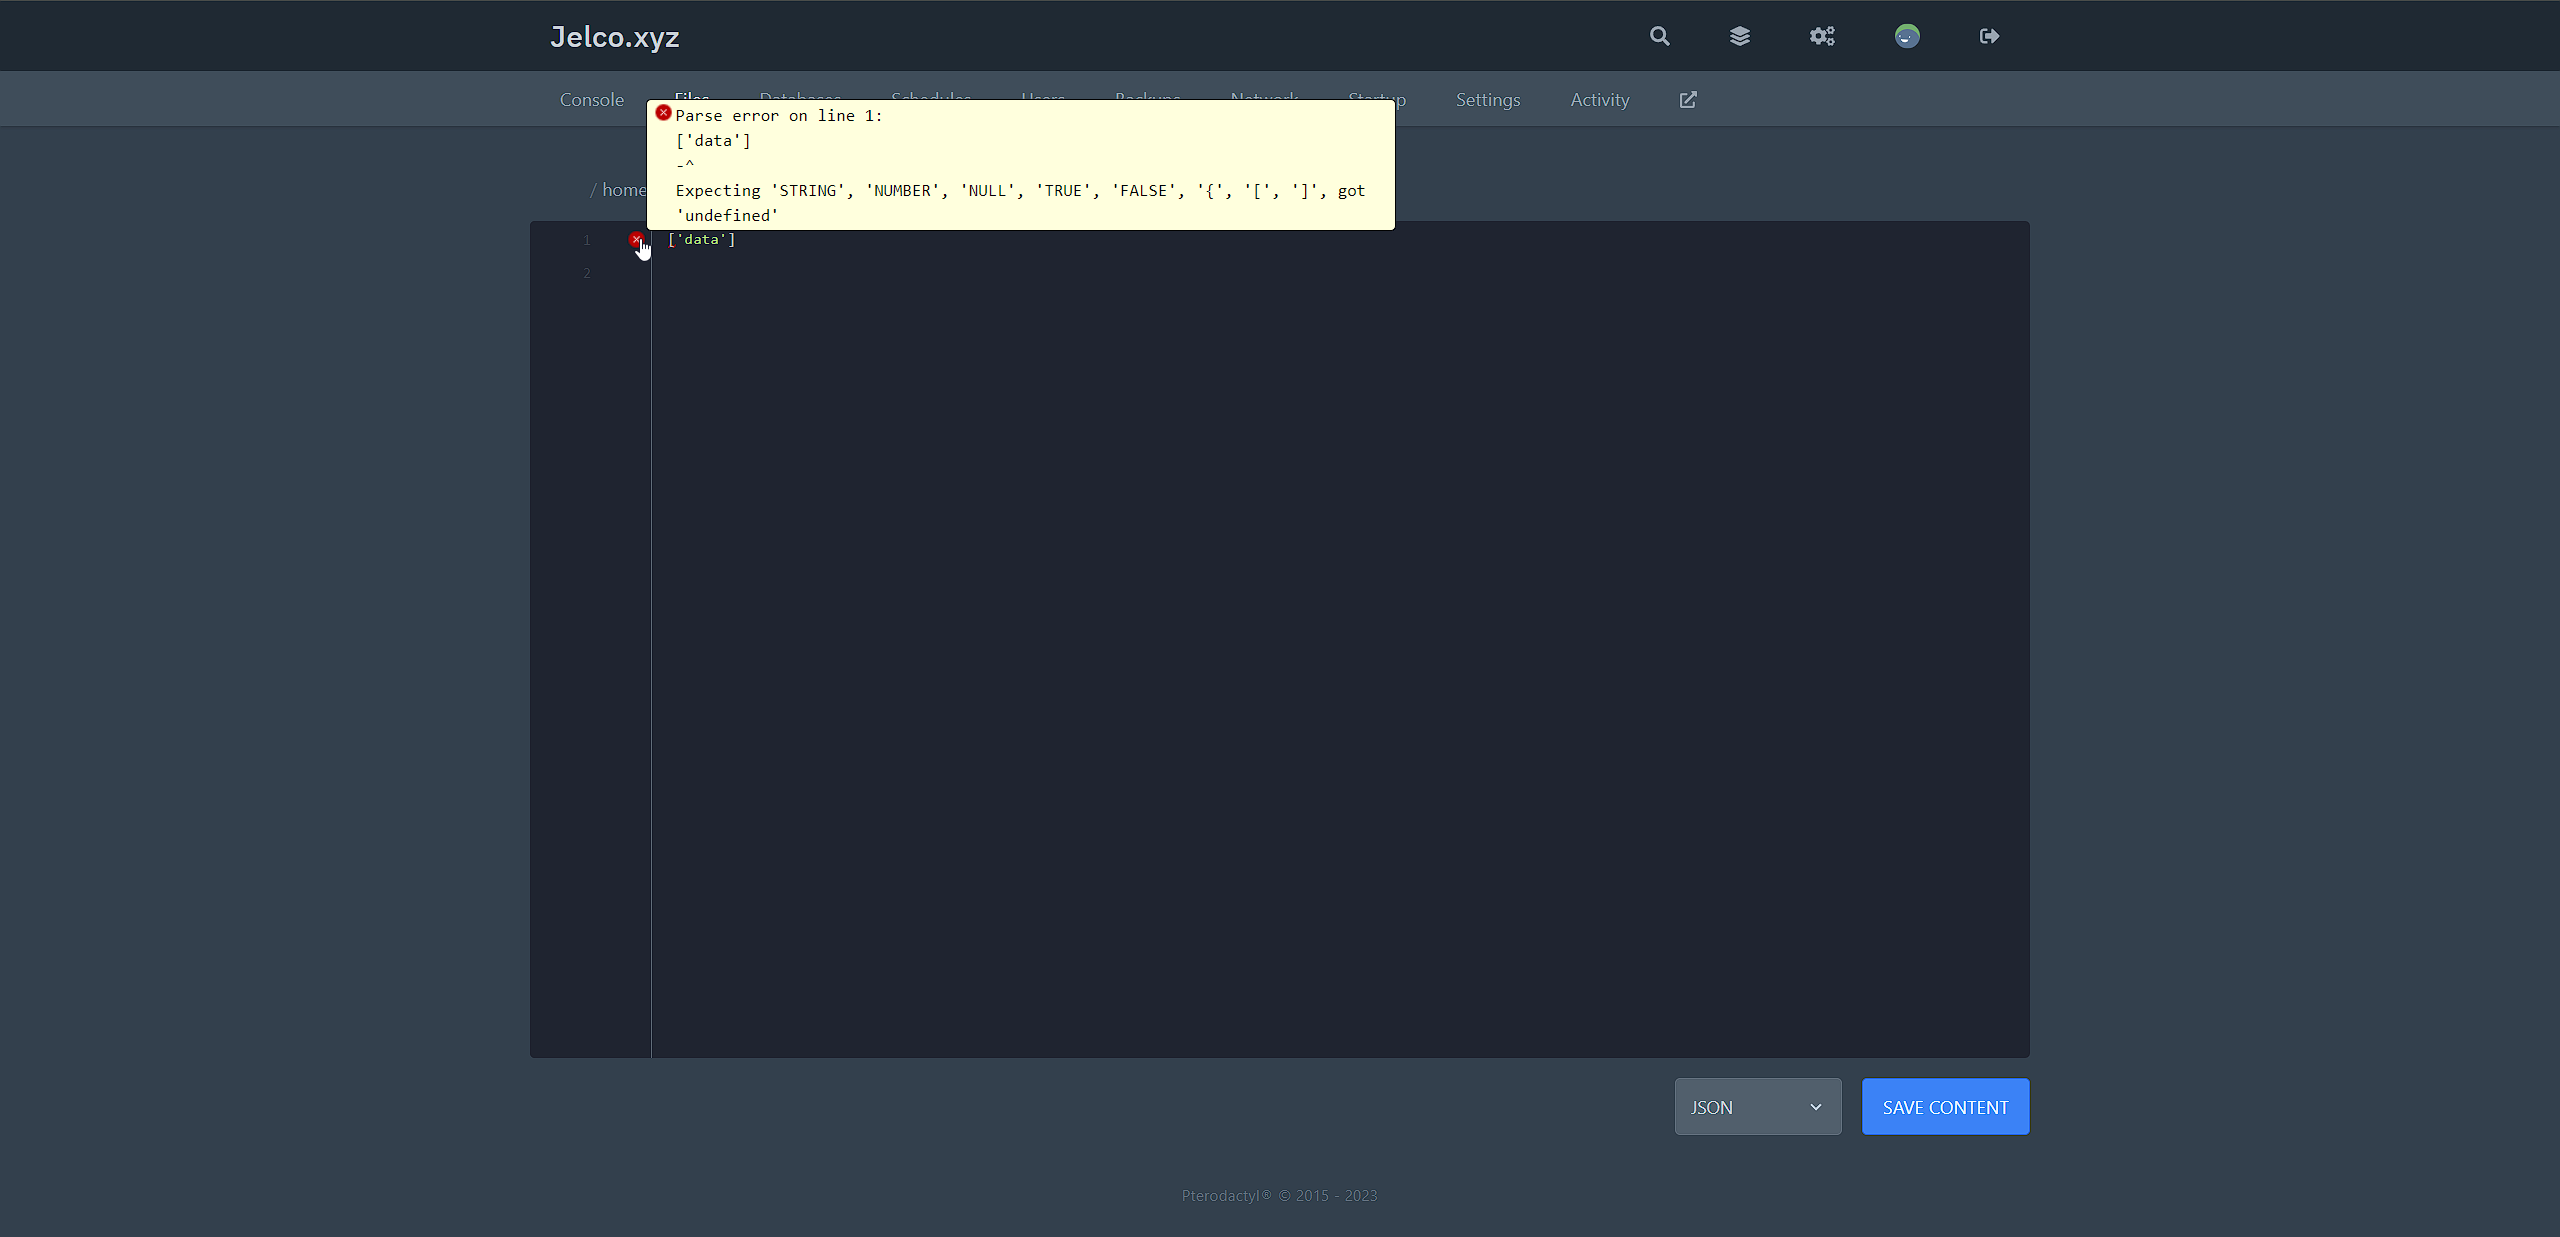Screen dimensions: 2560x1237
Task: Navigate to home breadcrumb
Action: (x=622, y=190)
